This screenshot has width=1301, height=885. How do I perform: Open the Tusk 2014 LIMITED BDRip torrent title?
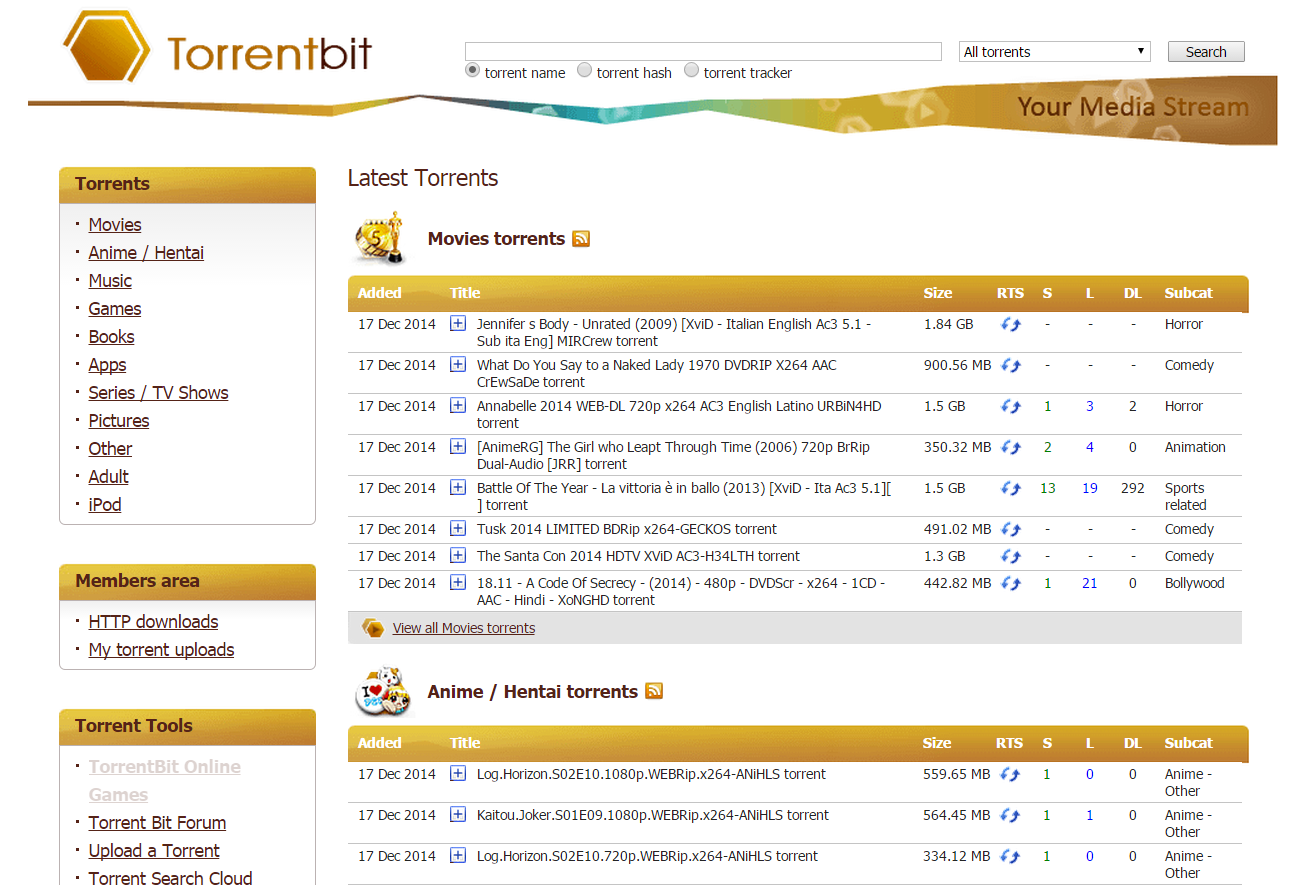pyautogui.click(x=627, y=529)
